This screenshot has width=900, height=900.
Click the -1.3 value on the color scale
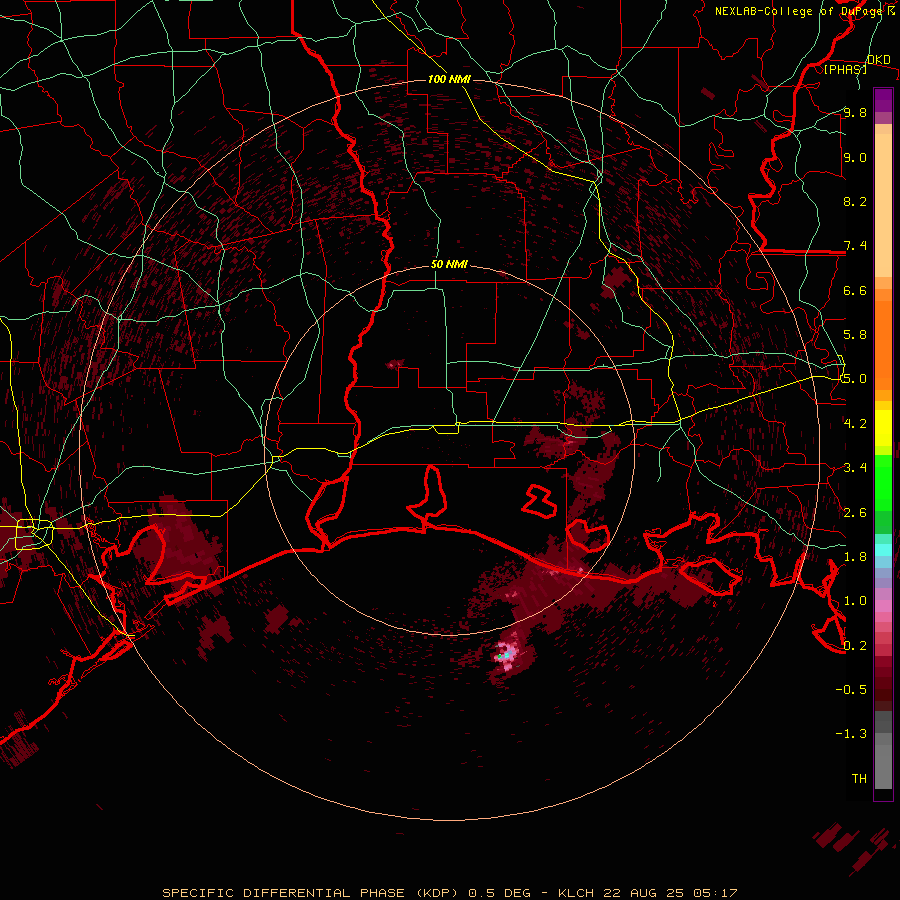point(851,734)
